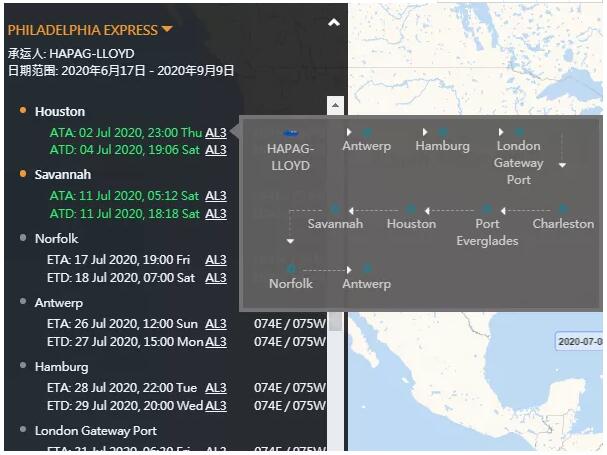Select Antwerp port in the schedule list
Screen dimensions: 607x455
tap(59, 303)
